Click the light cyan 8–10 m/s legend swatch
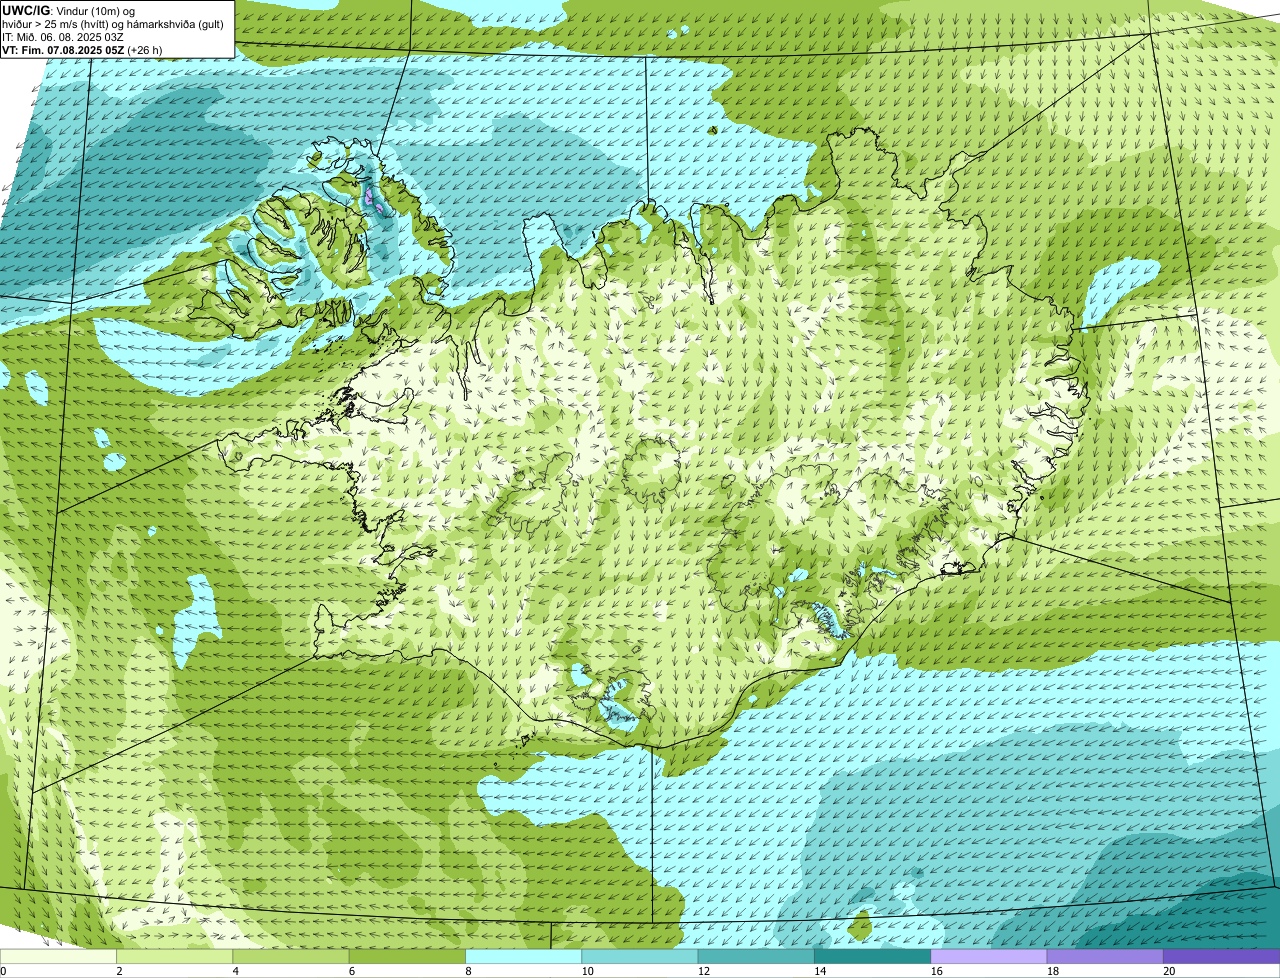This screenshot has width=1280, height=978. click(x=525, y=956)
